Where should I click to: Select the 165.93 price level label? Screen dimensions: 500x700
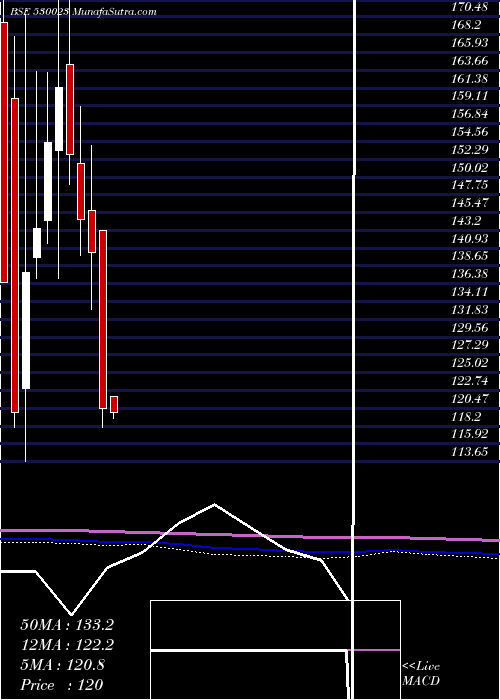pos(470,43)
